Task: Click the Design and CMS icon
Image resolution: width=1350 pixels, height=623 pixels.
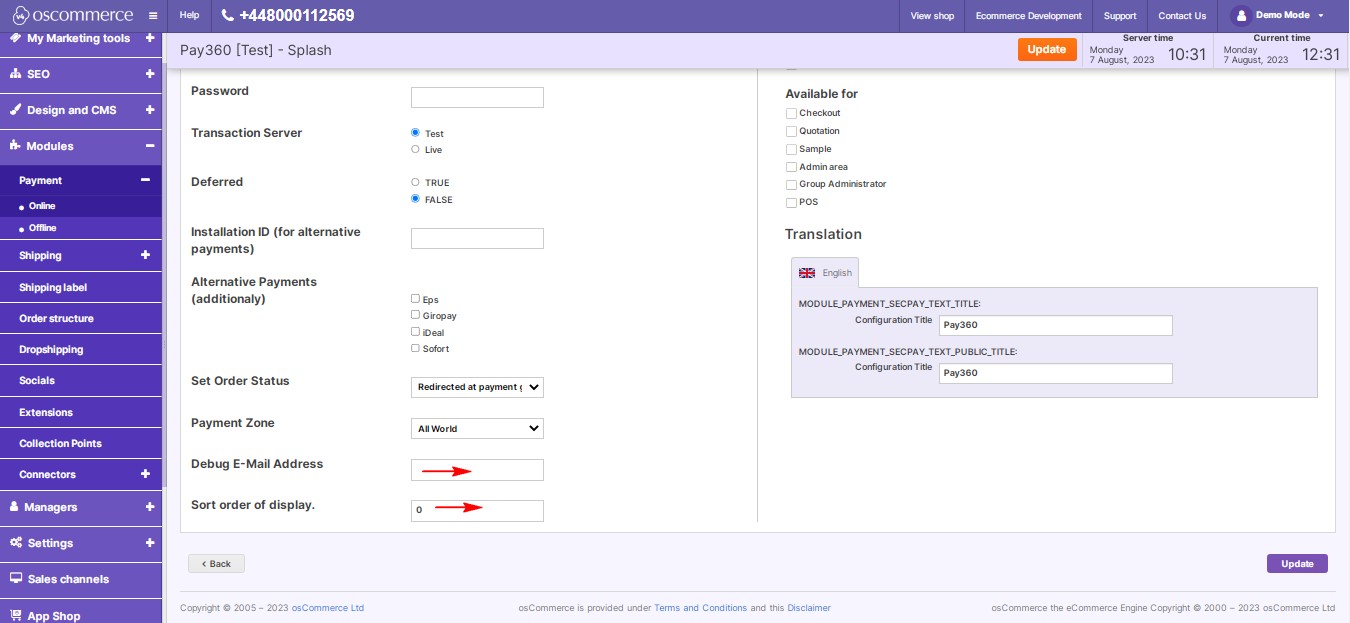Action: 15,110
